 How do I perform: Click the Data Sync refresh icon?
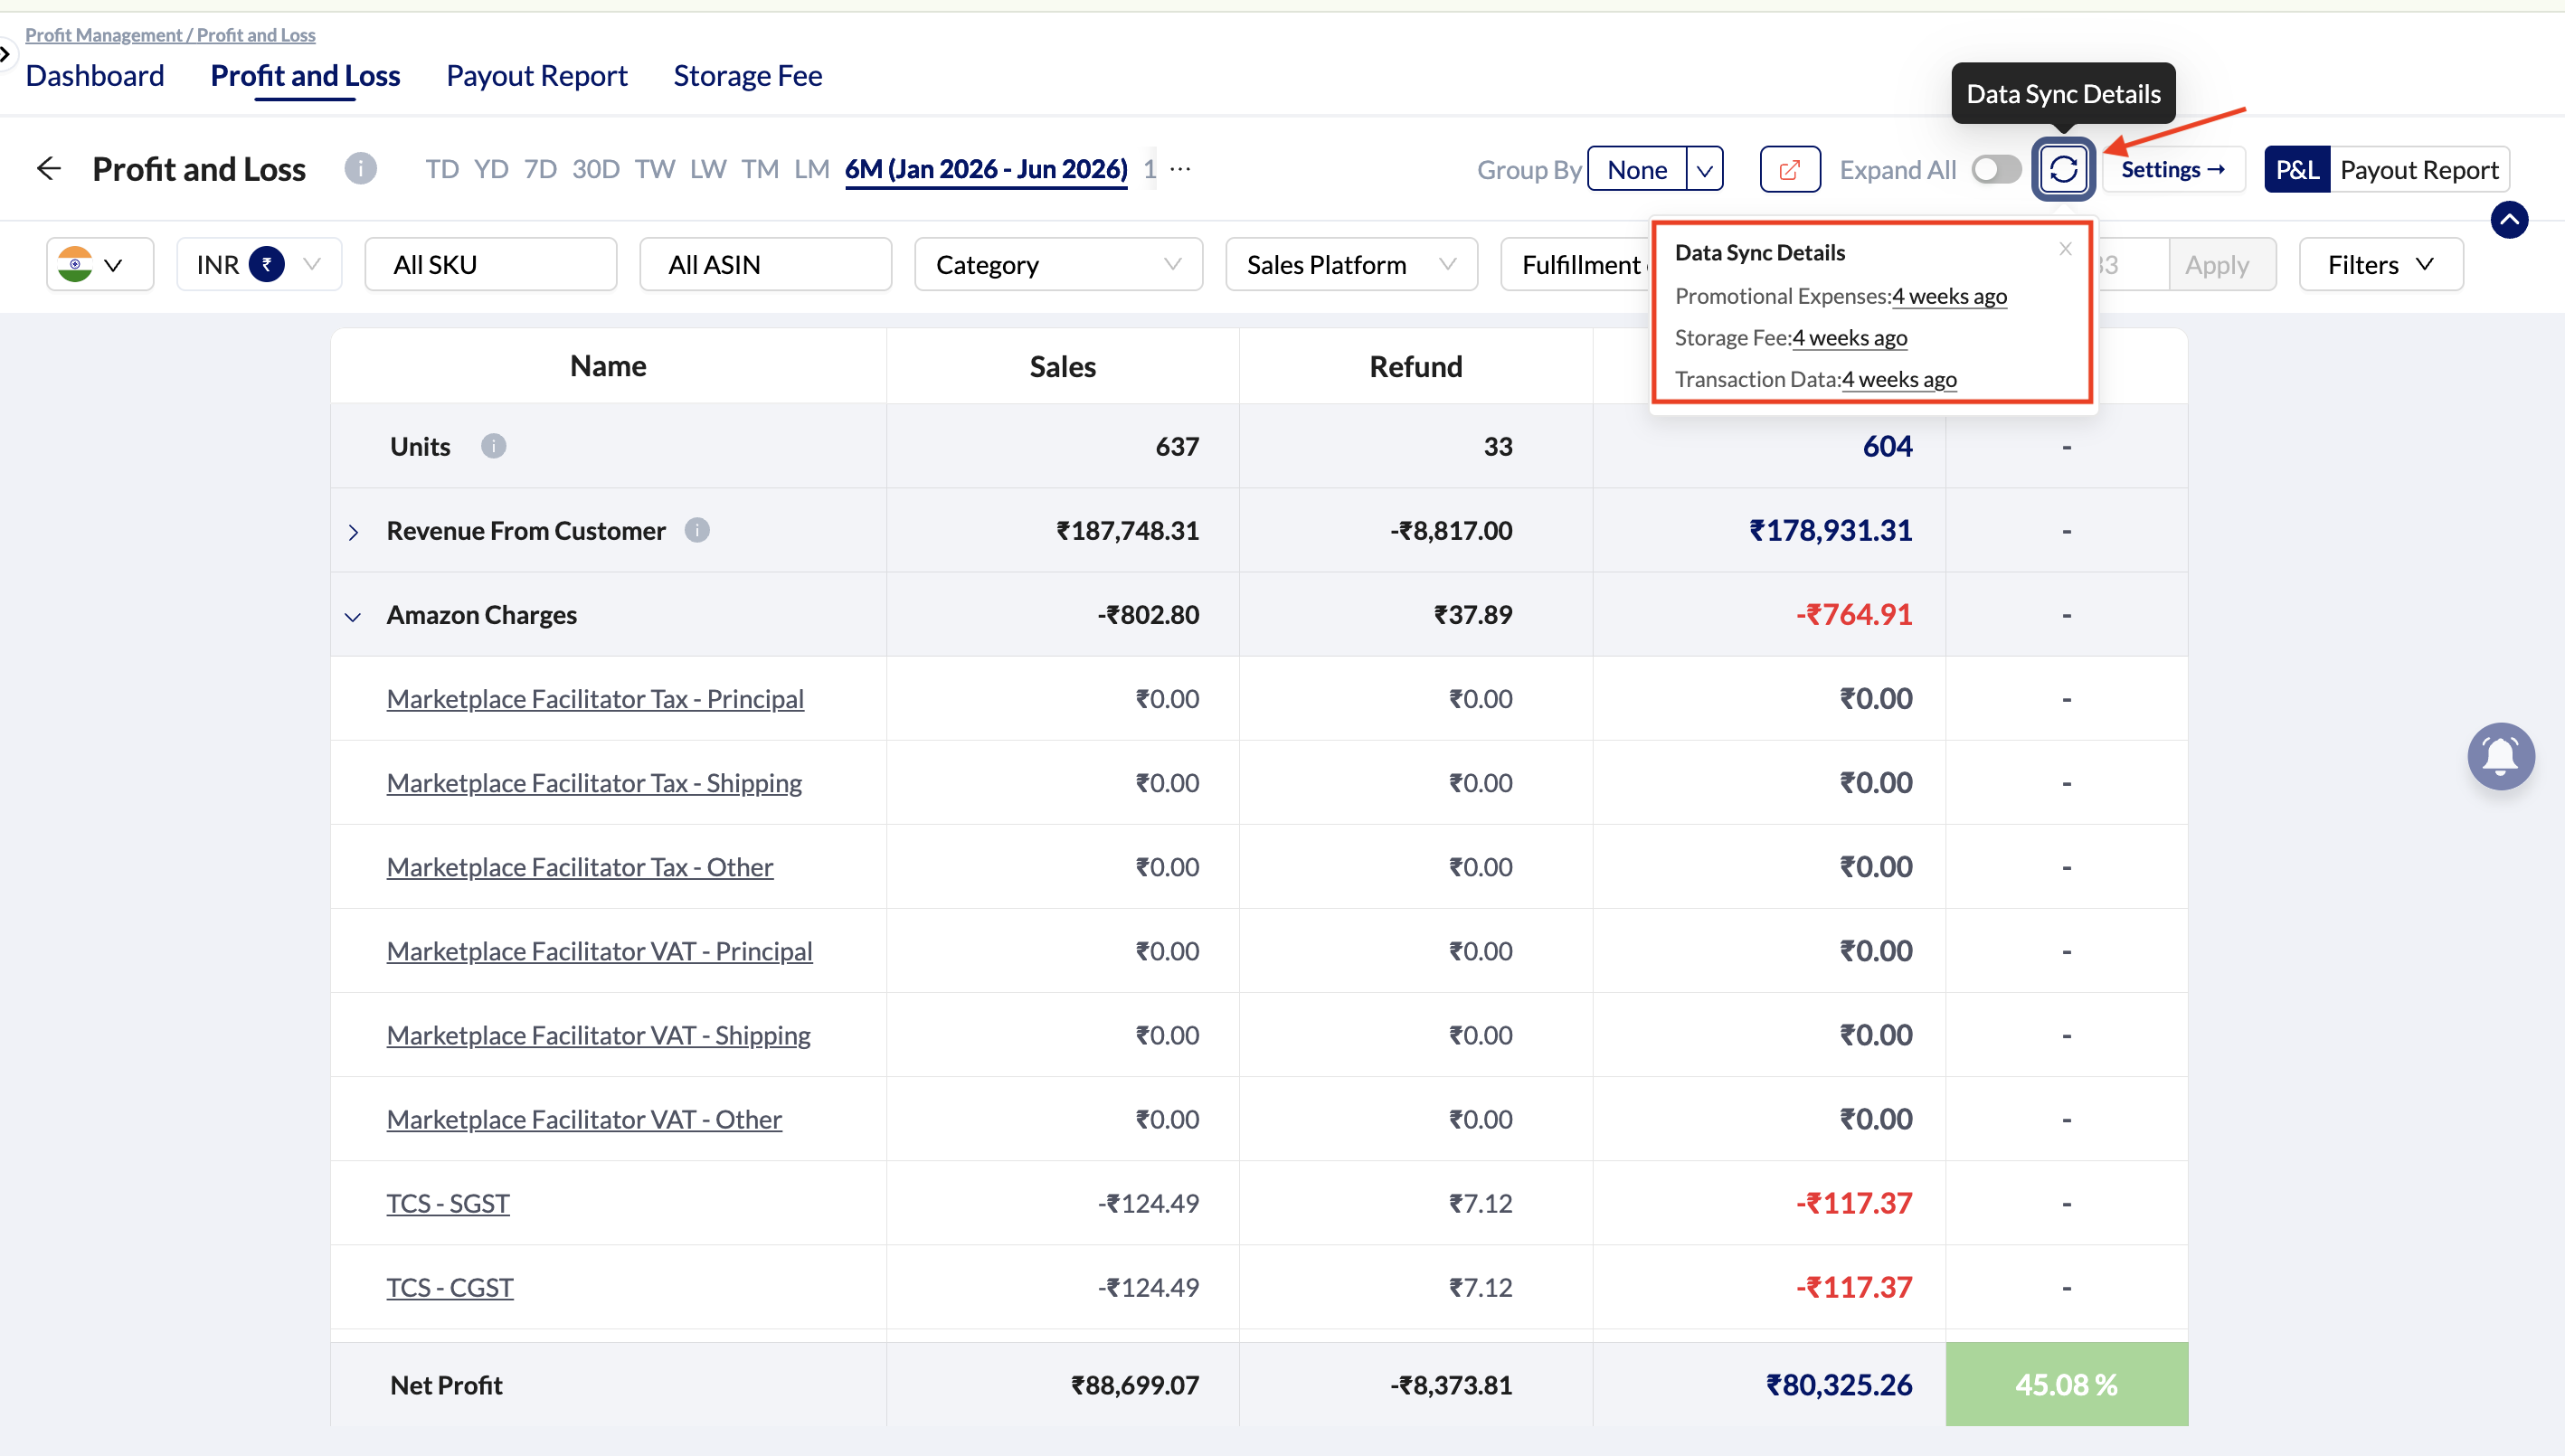(2063, 169)
